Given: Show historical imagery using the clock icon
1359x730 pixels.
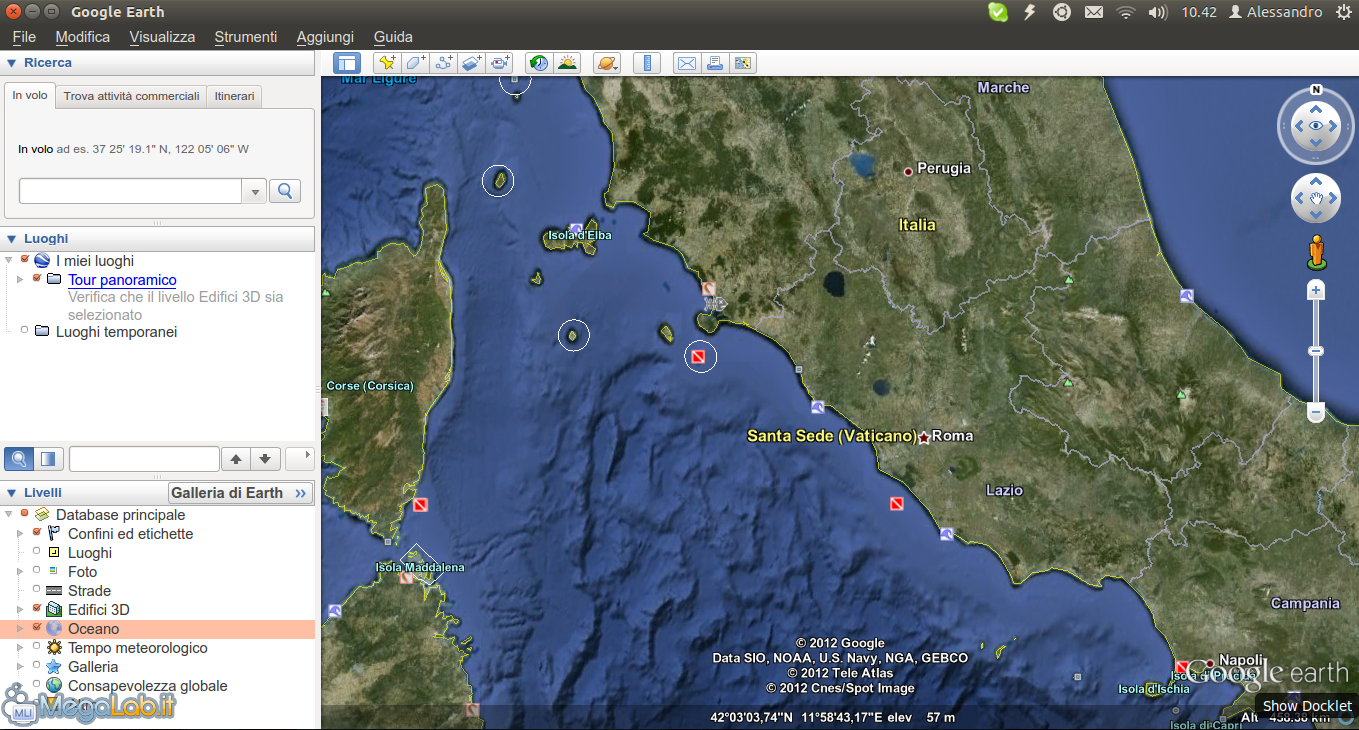Looking at the screenshot, I should 539,63.
